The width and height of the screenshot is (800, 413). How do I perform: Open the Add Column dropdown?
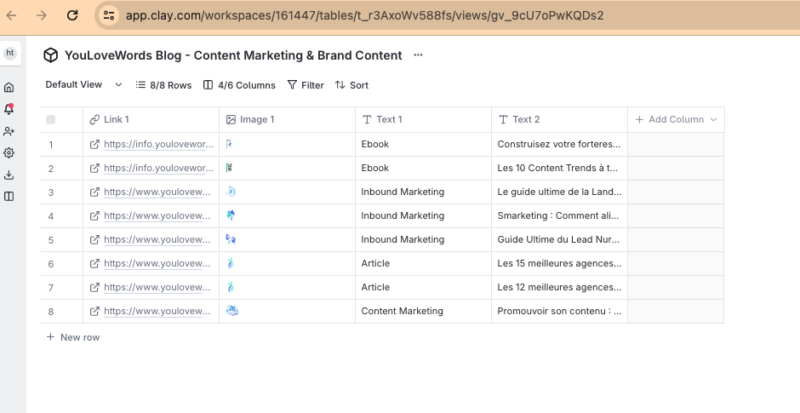click(x=676, y=119)
